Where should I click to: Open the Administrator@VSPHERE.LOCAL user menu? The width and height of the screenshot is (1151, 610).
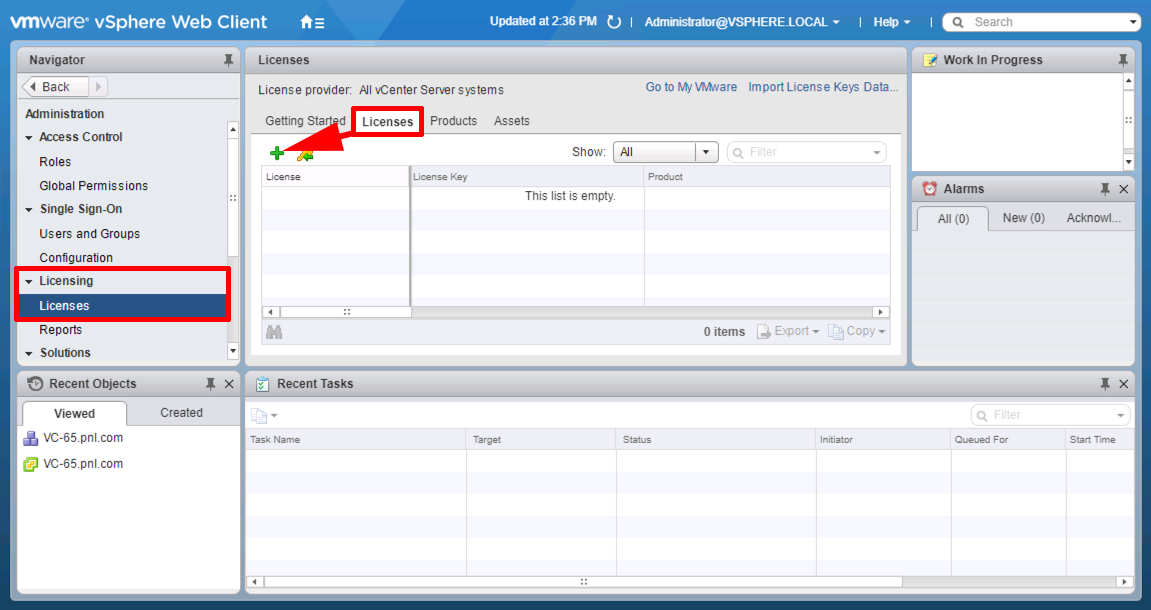pyautogui.click(x=741, y=22)
